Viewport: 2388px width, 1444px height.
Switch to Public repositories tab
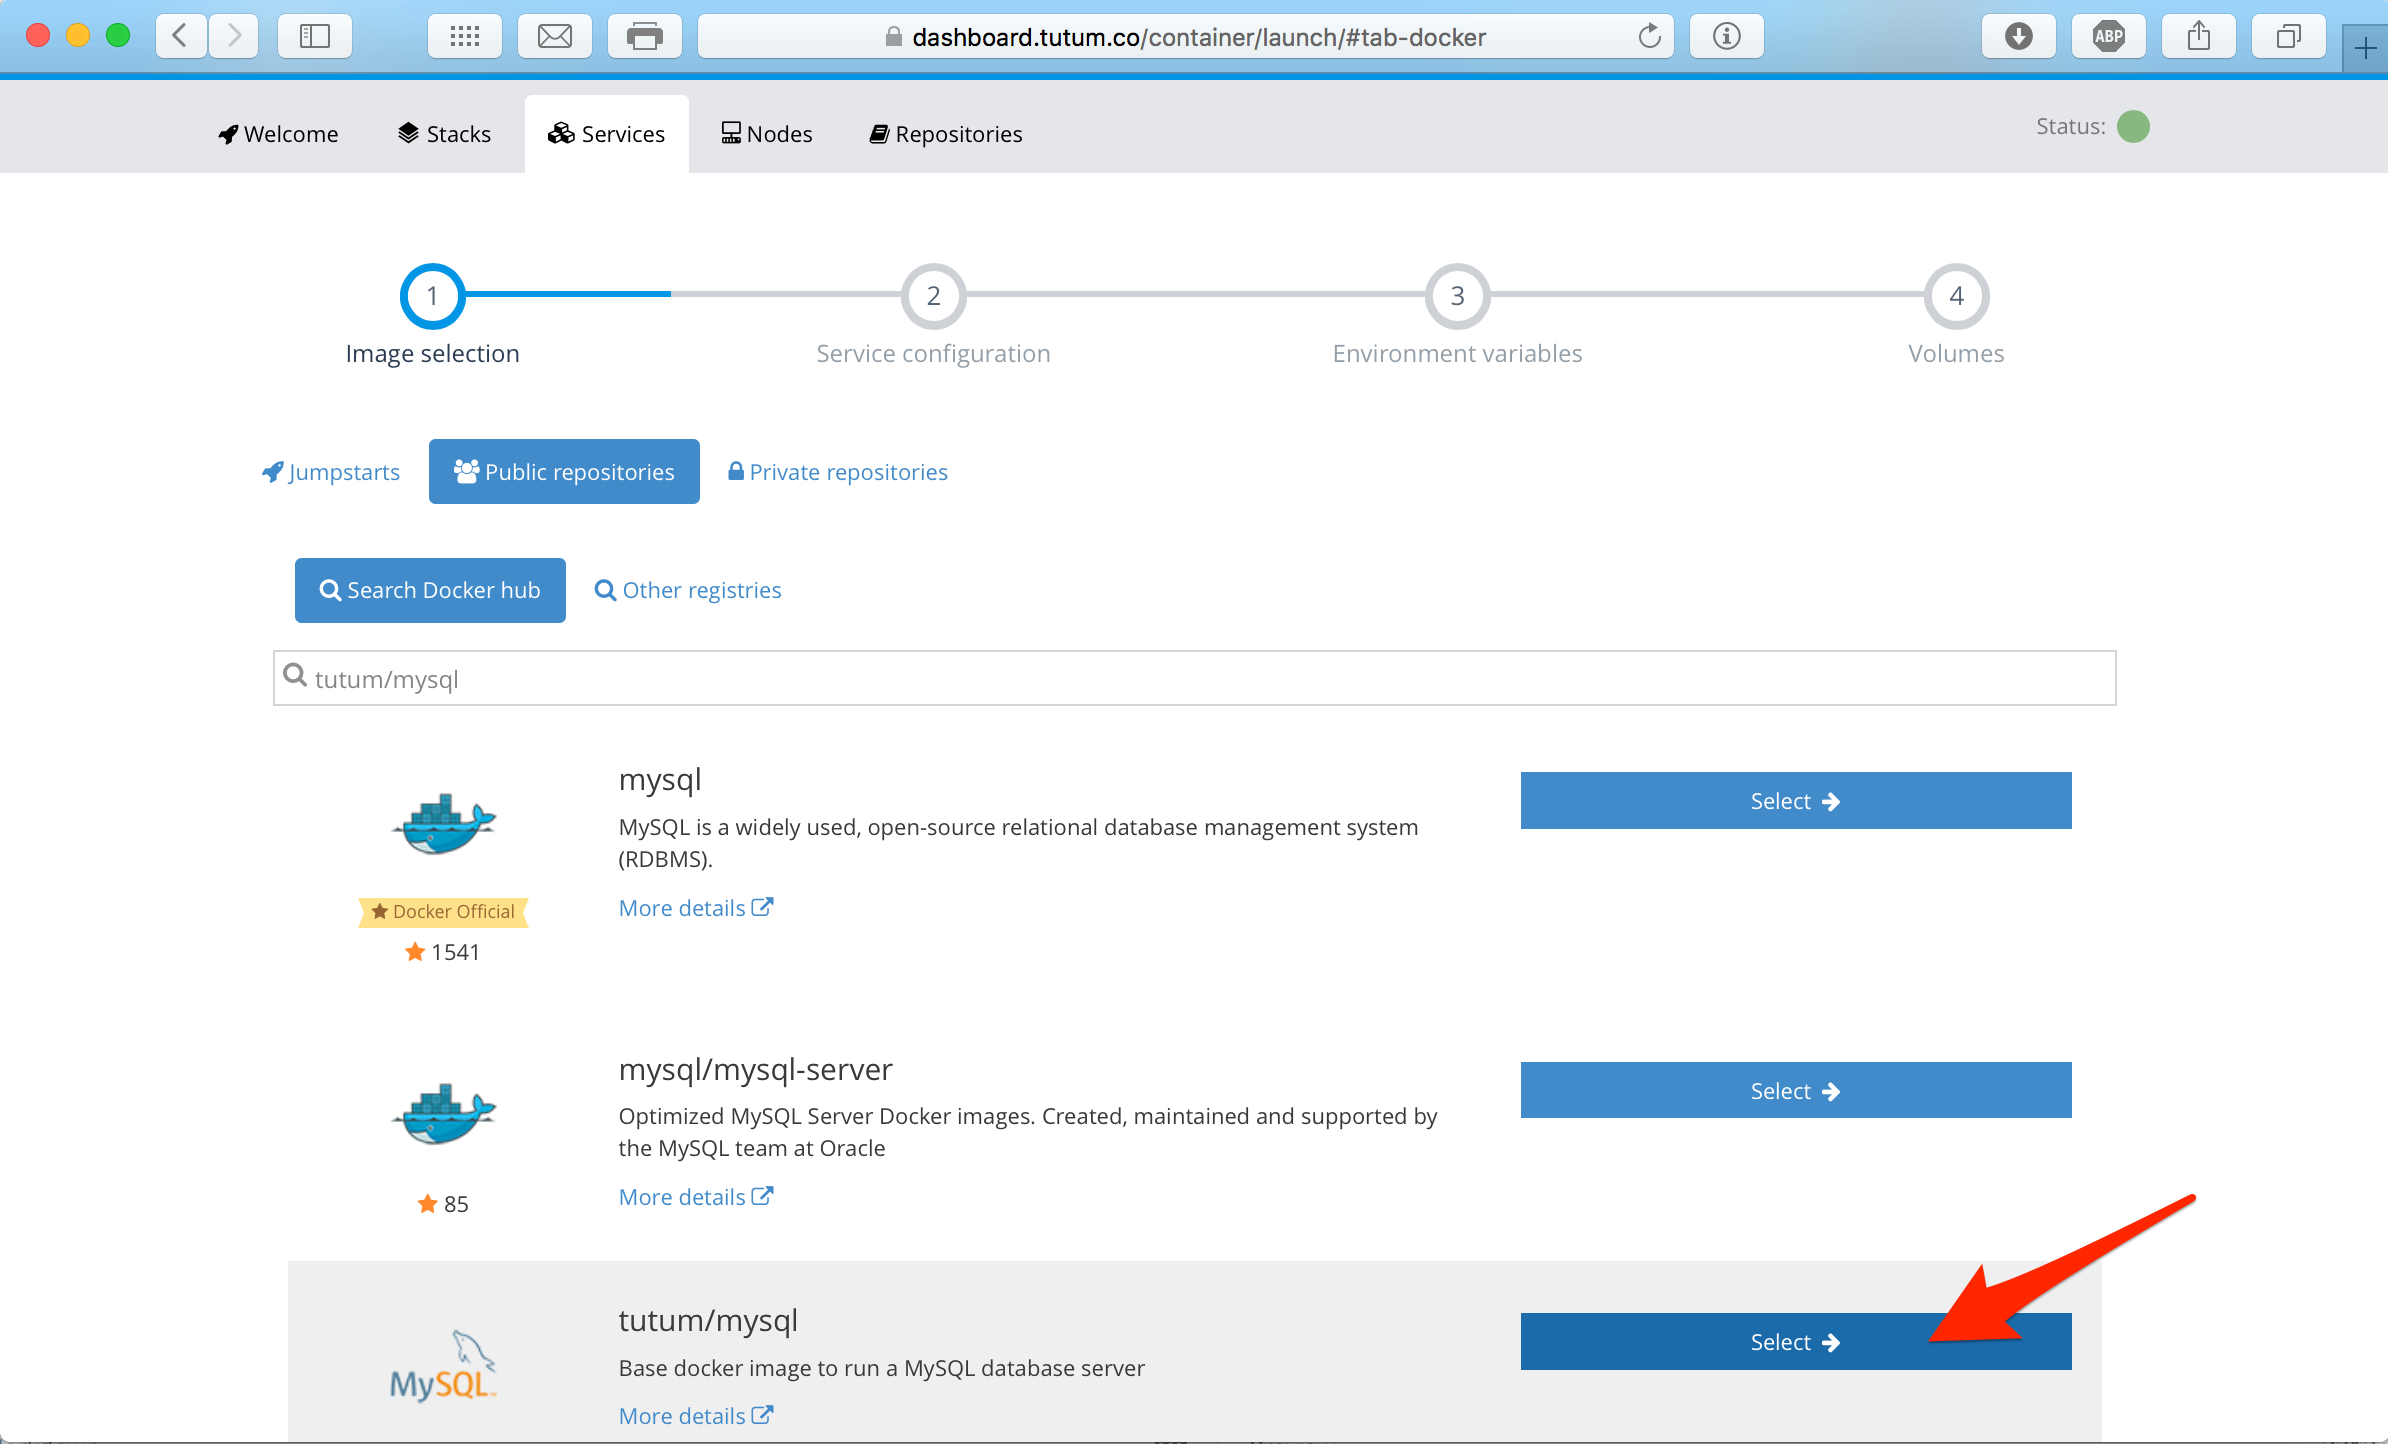pos(564,472)
